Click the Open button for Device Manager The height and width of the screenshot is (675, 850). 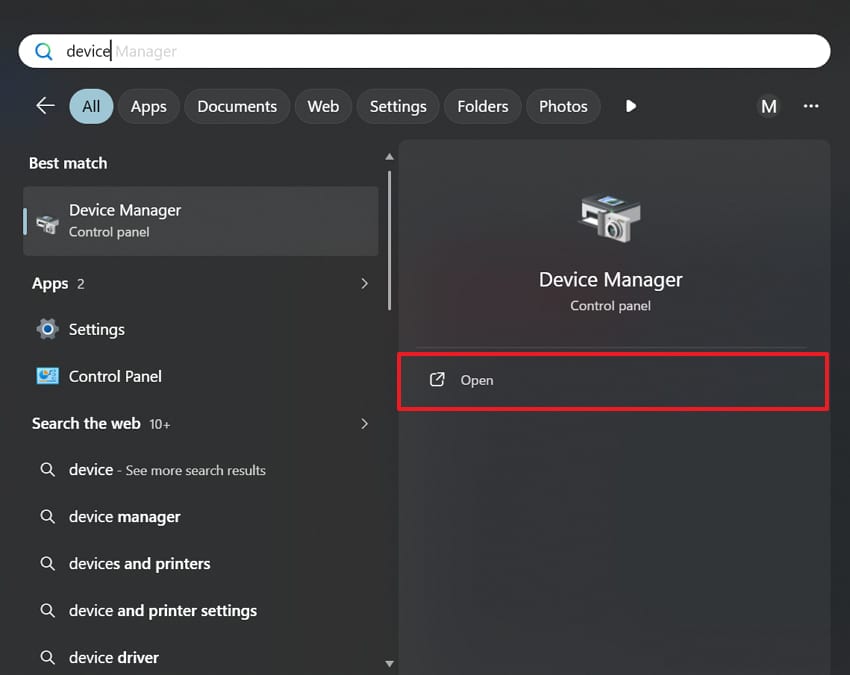coord(613,381)
